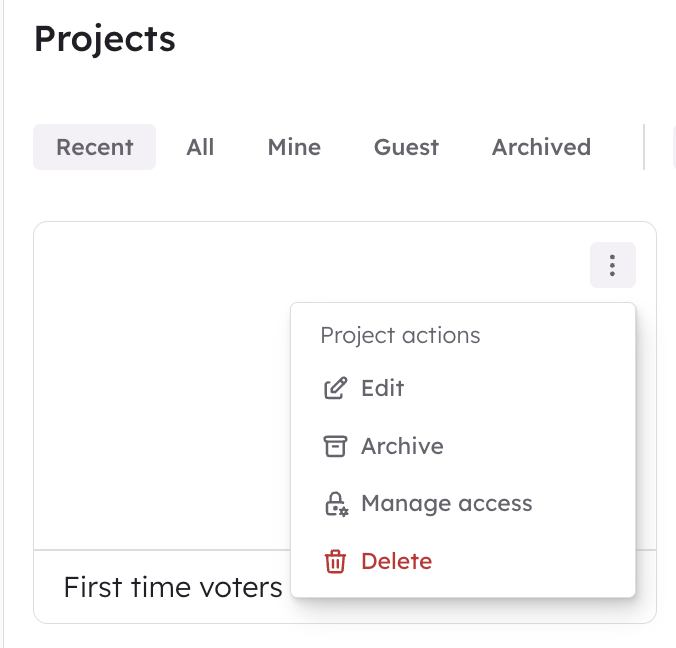Select Manage access text in the menu
The width and height of the screenshot is (676, 648).
click(x=447, y=504)
